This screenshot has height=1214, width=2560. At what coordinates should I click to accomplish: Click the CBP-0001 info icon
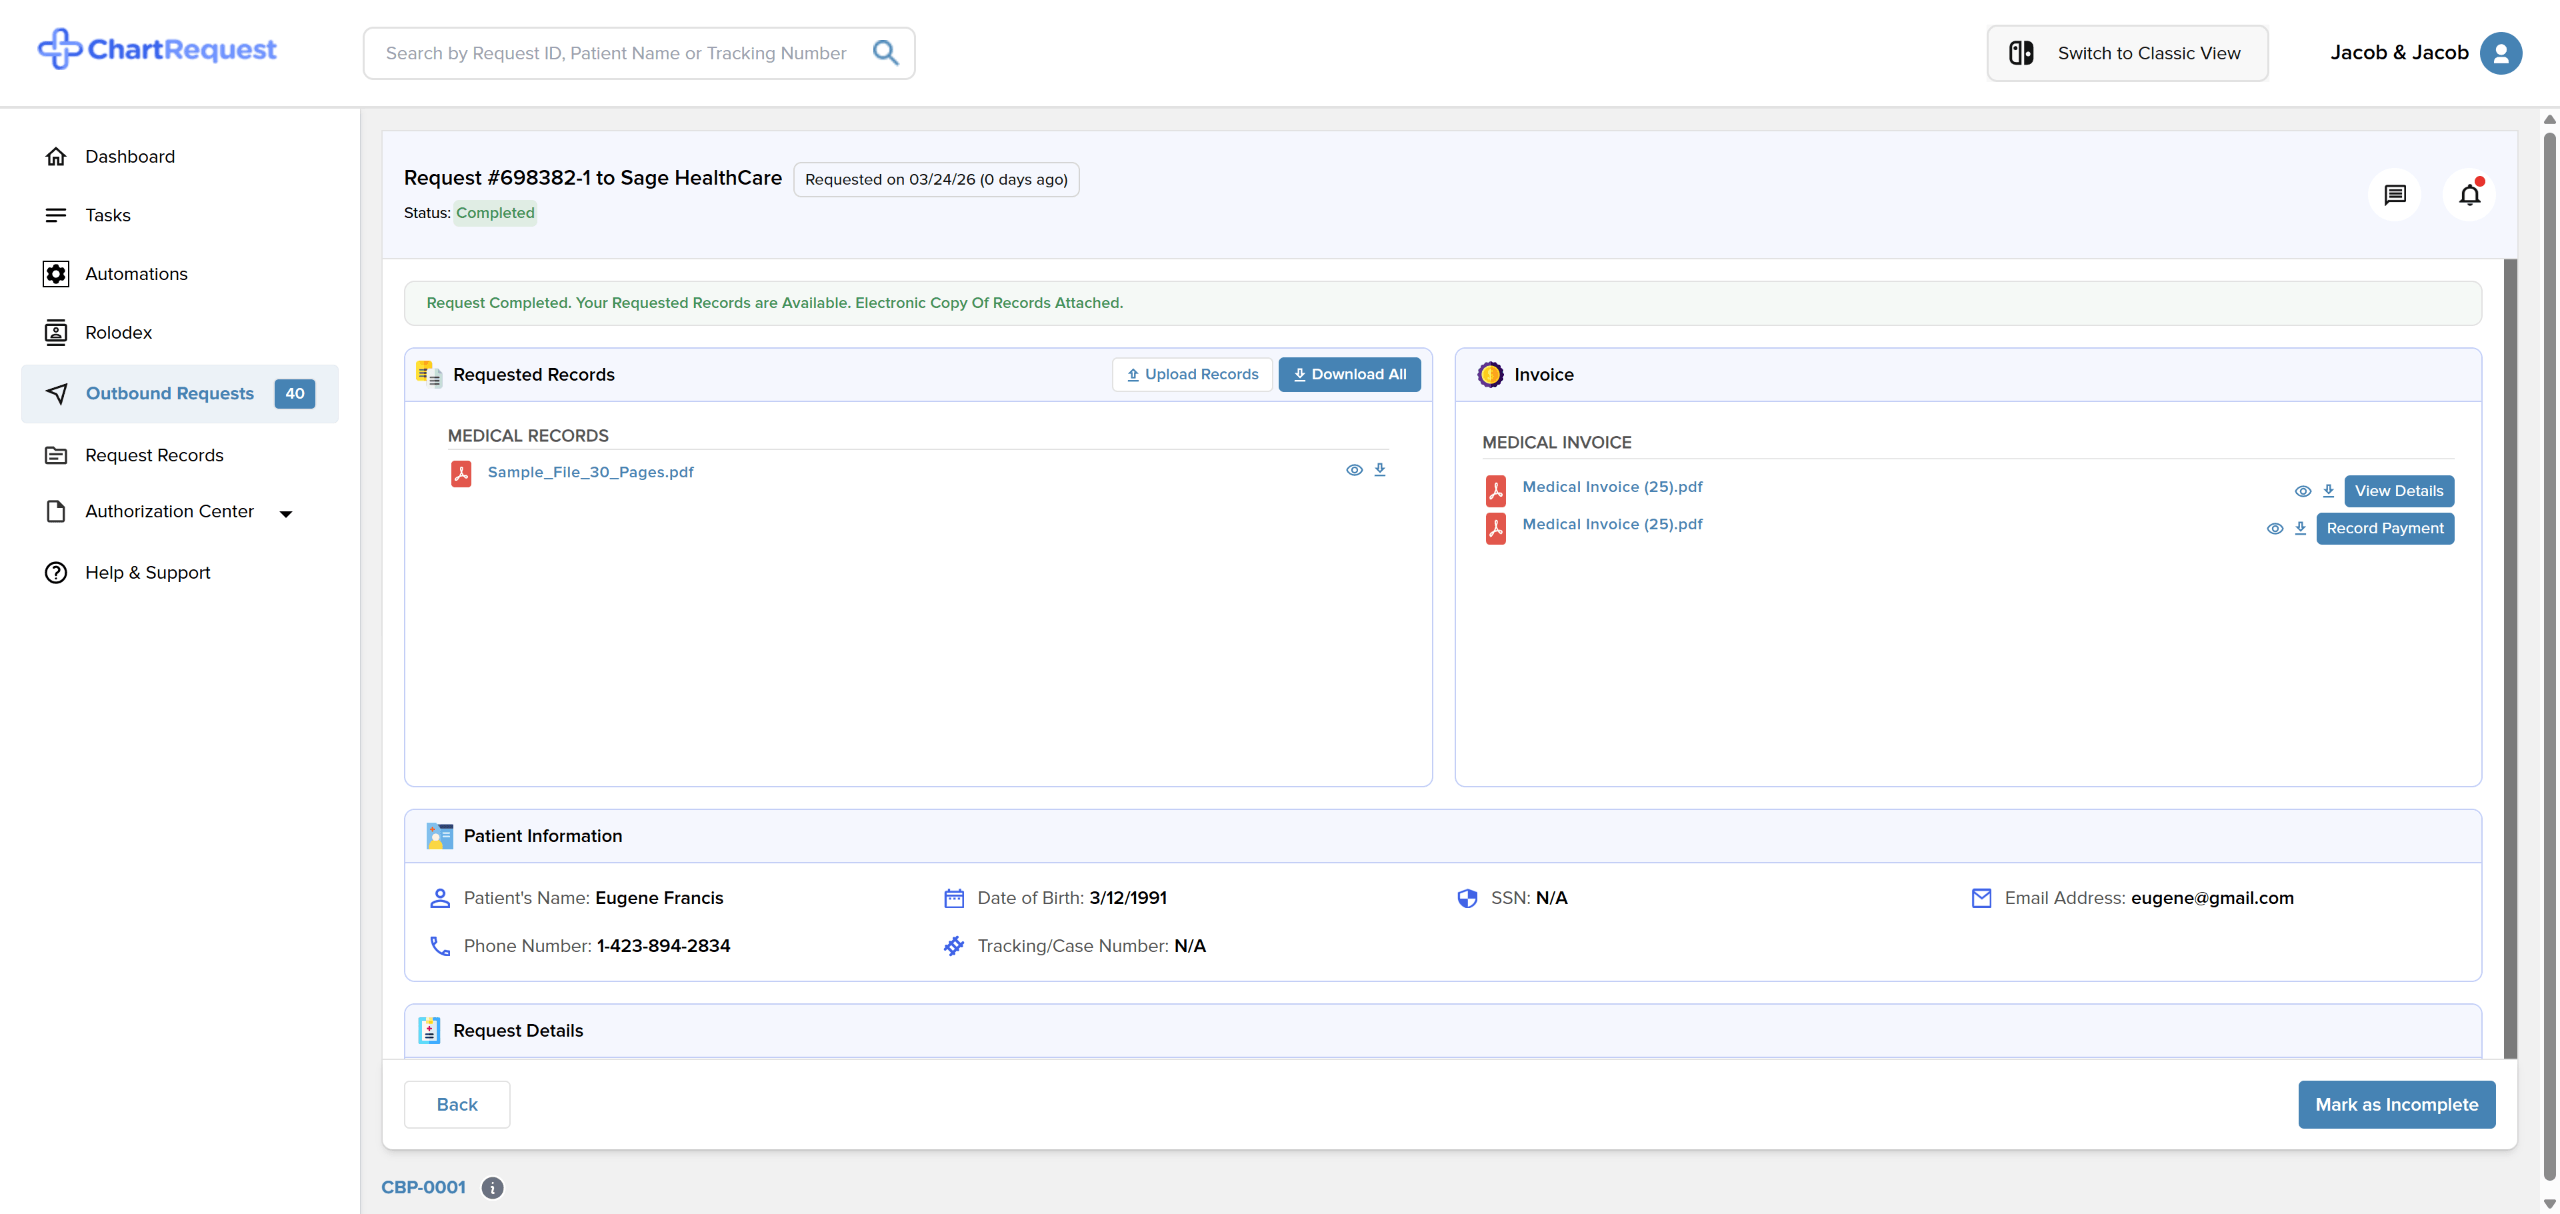point(492,1187)
